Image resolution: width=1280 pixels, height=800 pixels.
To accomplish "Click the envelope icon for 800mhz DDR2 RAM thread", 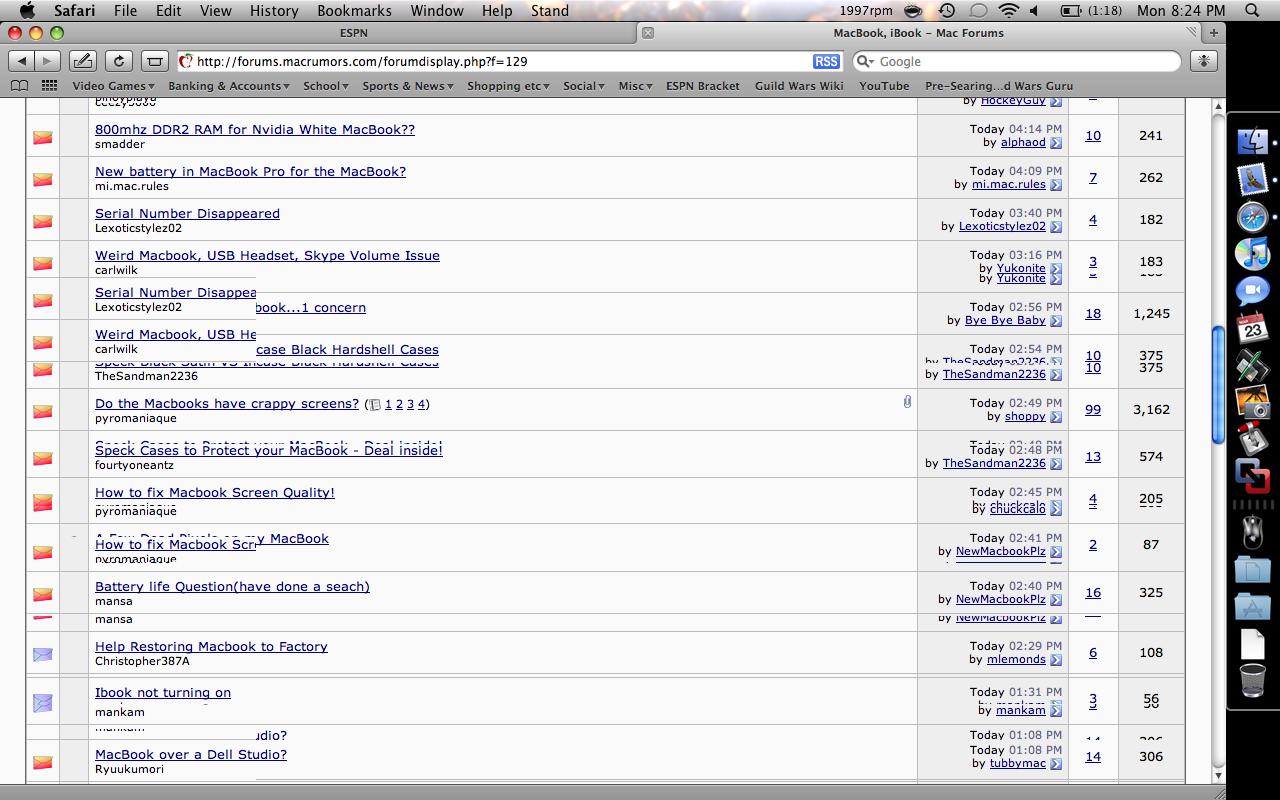I will [x=42, y=137].
